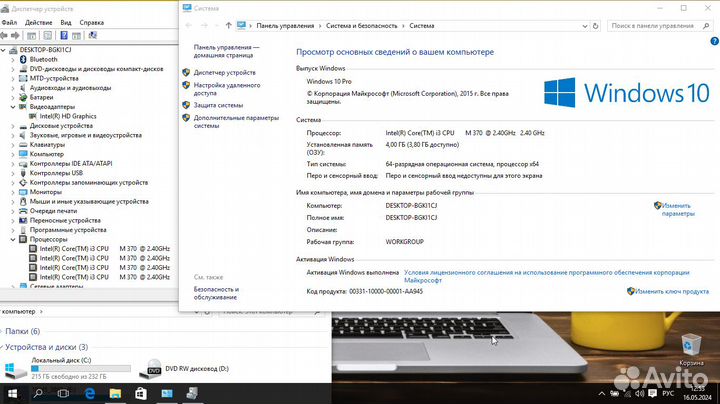The height and width of the screenshot is (404, 720).
Task: Open Task View on the taskbar
Action: (63, 393)
